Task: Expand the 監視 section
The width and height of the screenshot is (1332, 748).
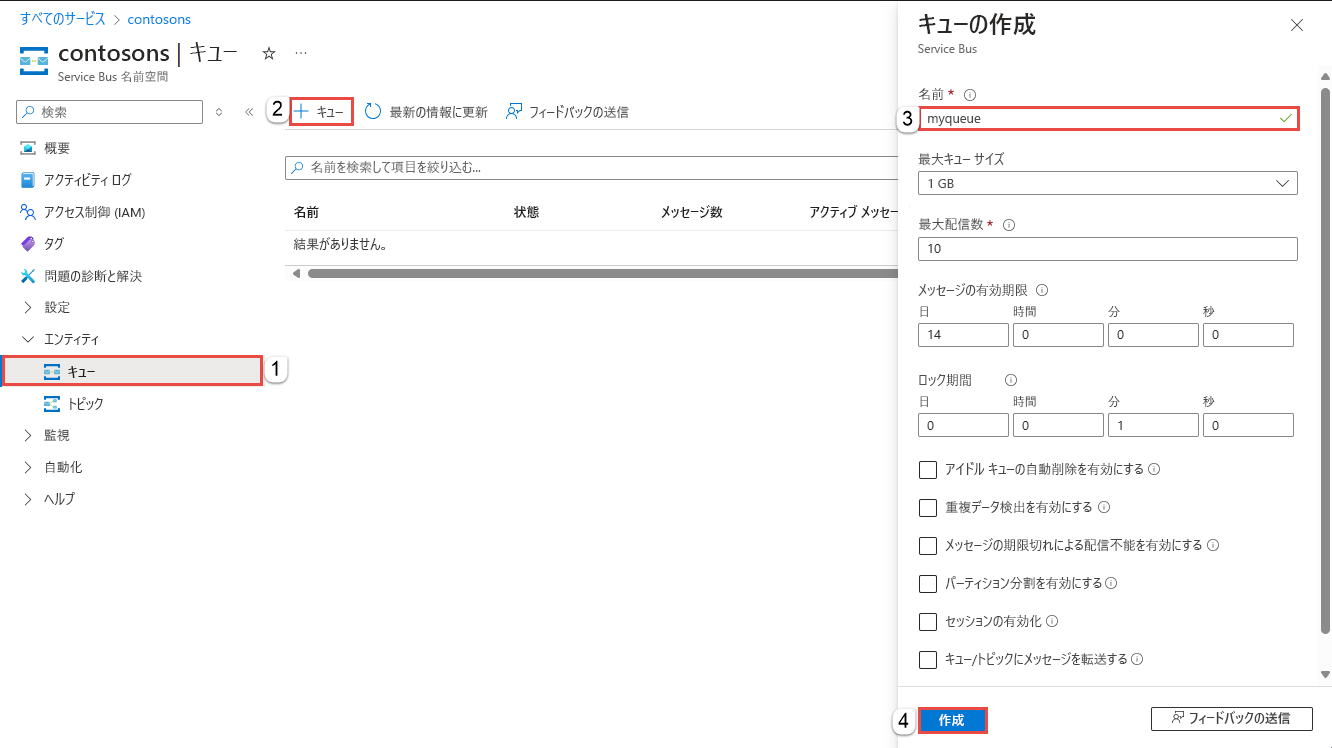Action: [x=28, y=436]
